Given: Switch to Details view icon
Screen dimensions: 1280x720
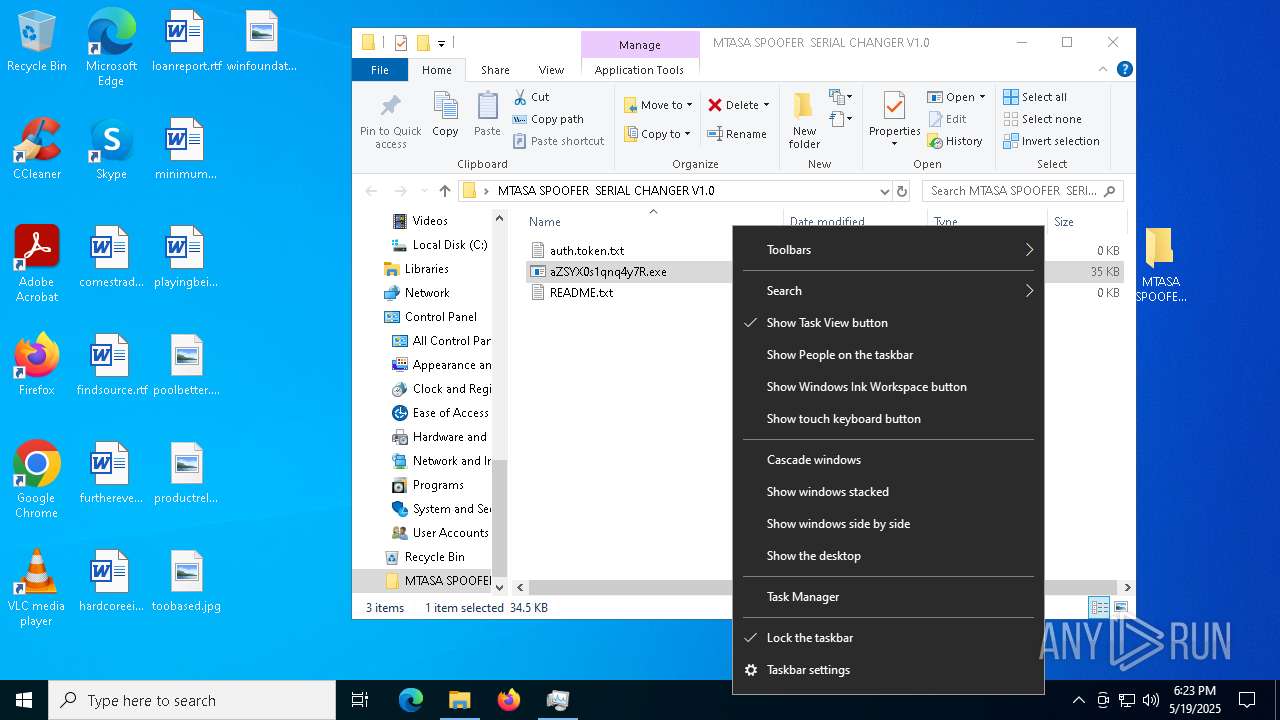Looking at the screenshot, I should pos(1099,607).
